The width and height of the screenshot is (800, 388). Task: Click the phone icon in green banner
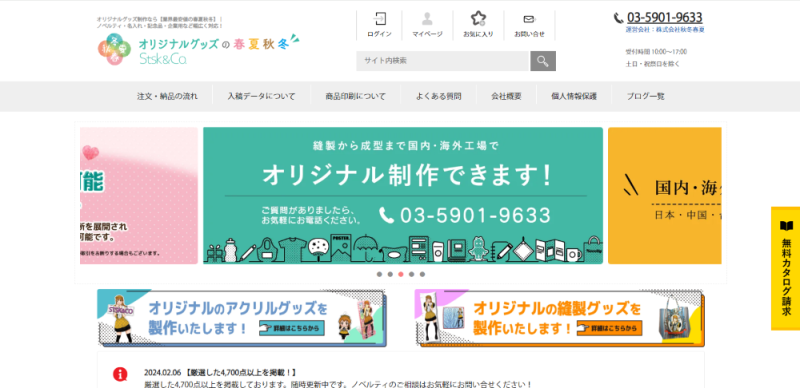pos(386,215)
